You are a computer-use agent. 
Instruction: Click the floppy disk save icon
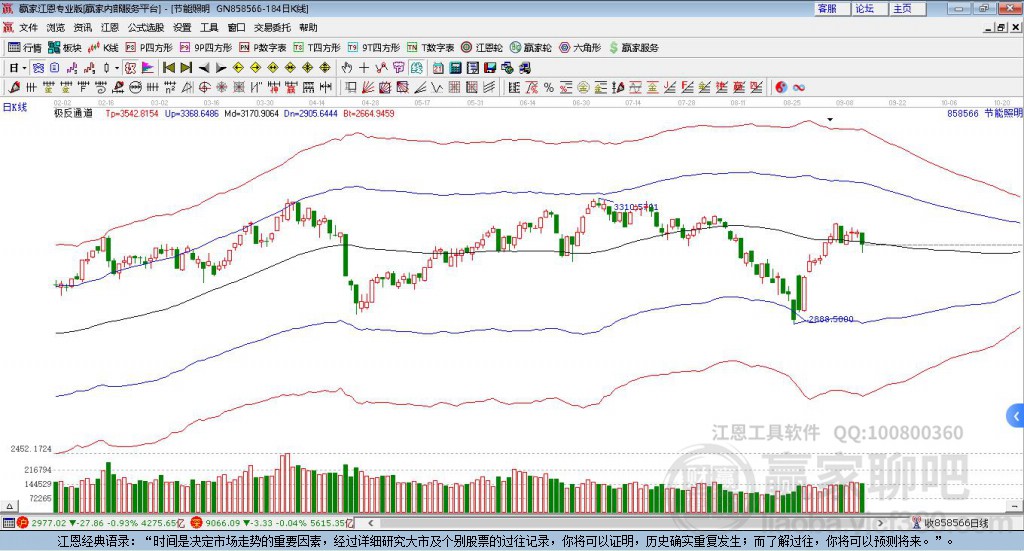click(490, 68)
